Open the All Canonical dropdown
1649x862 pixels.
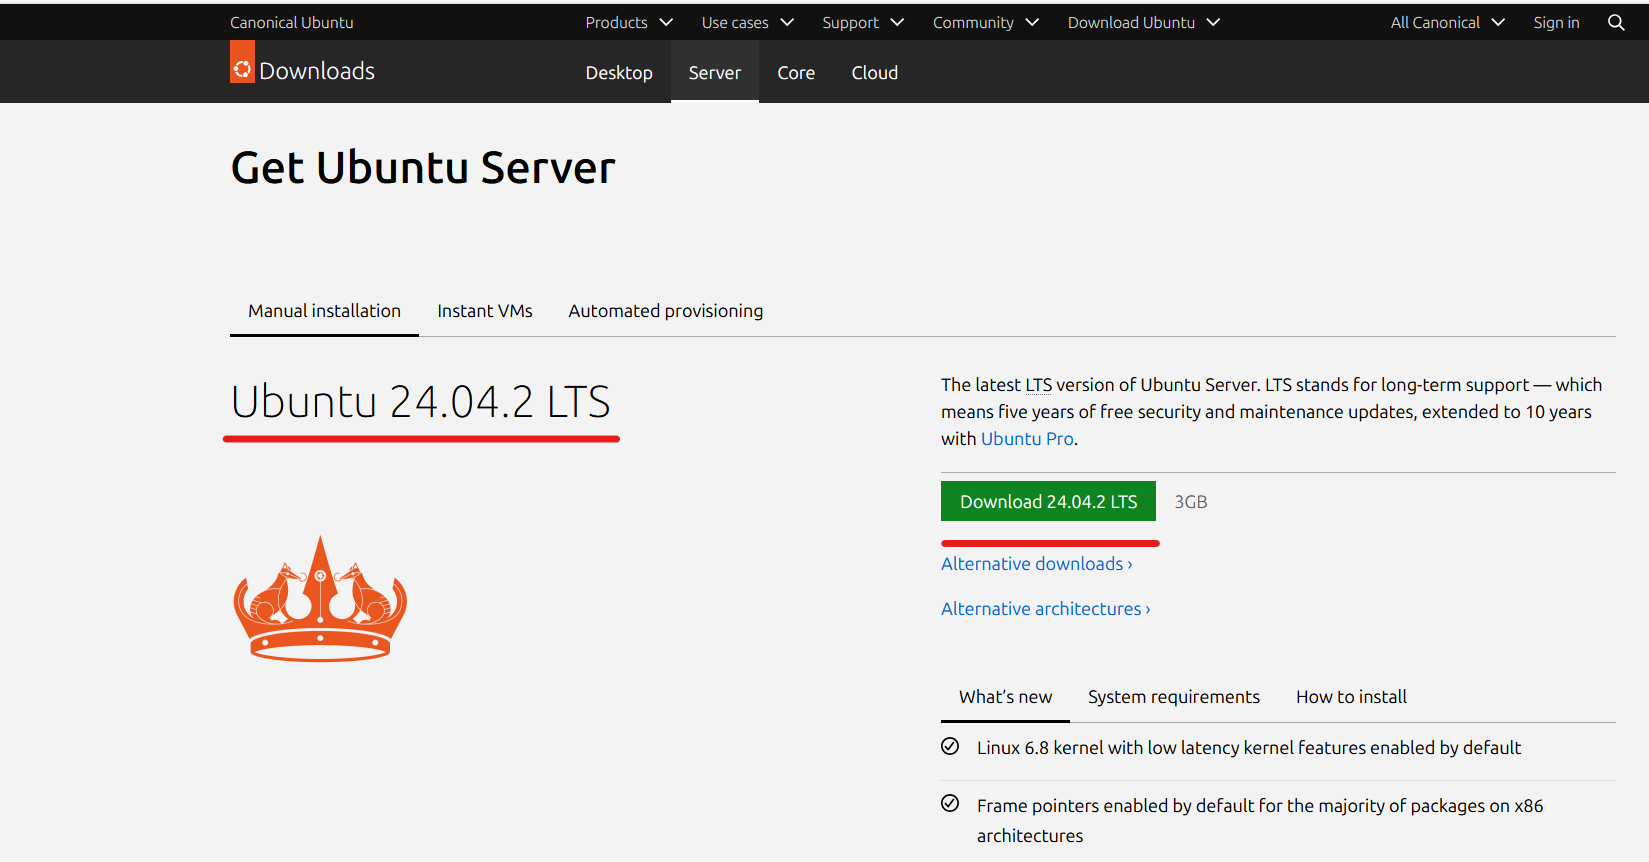pos(1447,22)
